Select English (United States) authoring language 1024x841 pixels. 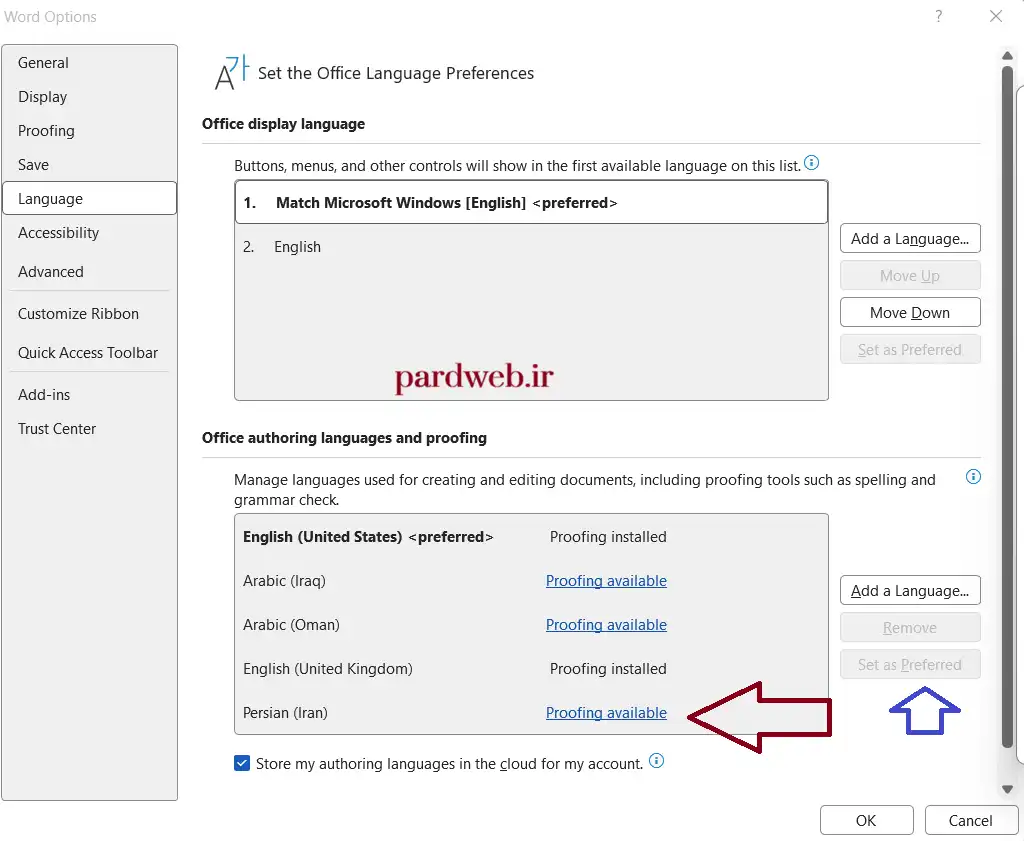click(x=531, y=537)
